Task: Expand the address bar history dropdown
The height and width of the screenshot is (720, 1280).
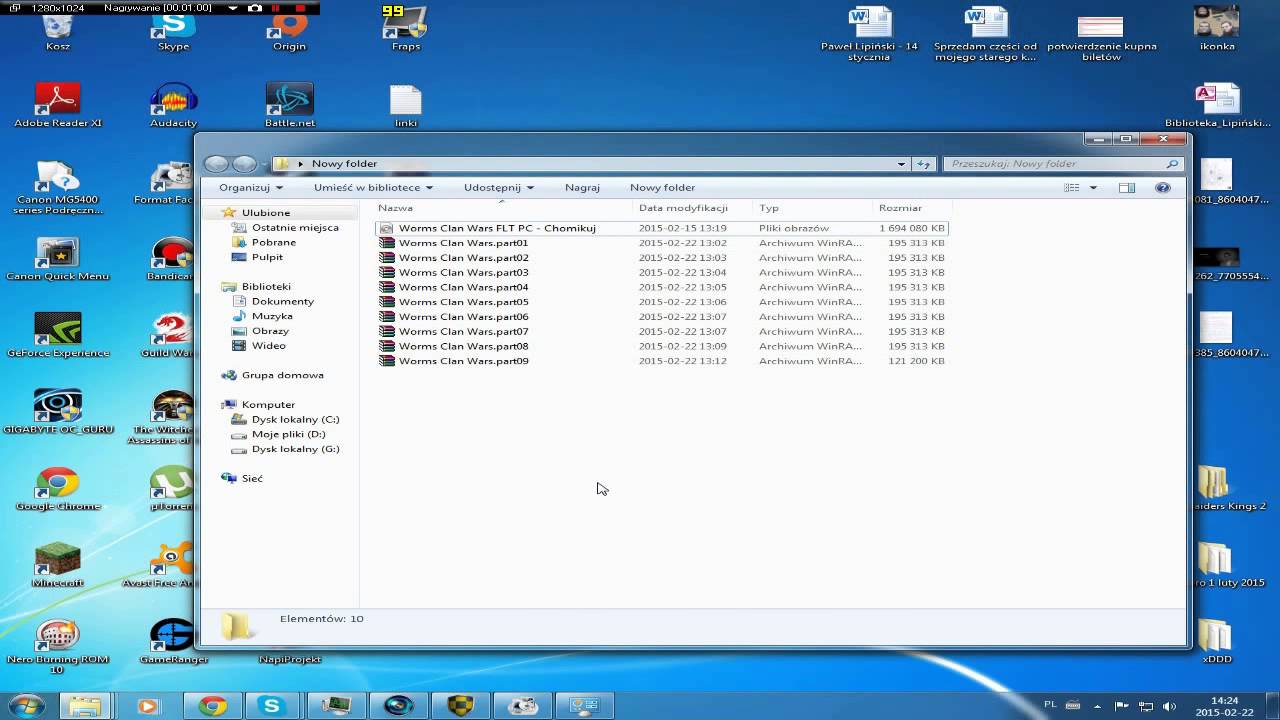Action: (x=901, y=164)
